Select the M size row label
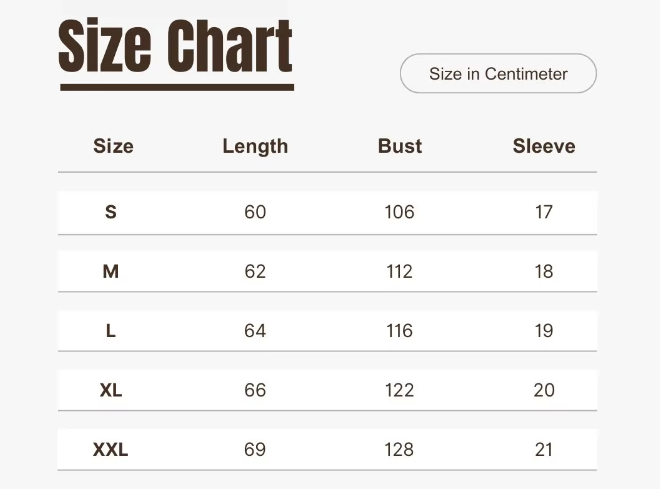 (x=111, y=271)
